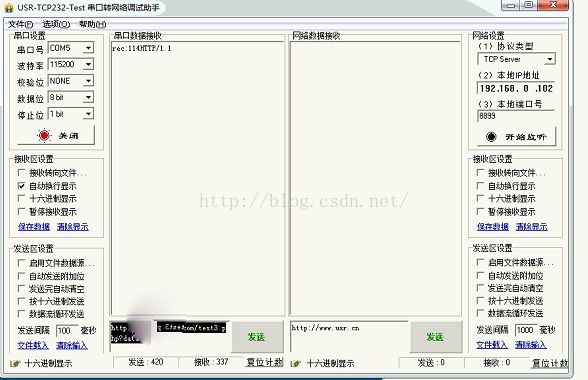Click network send box containing http://www.usr.cn

[x=350, y=336]
